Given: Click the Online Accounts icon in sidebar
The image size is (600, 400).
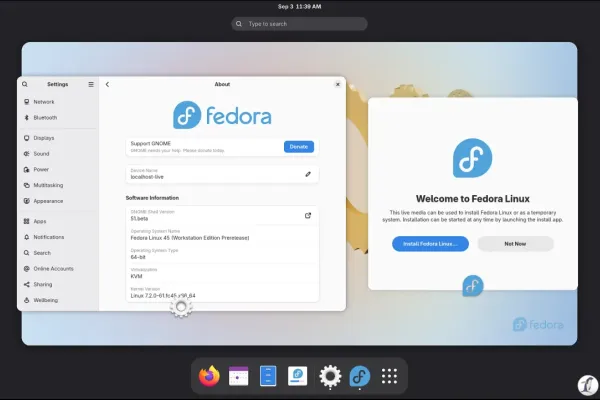Looking at the screenshot, I should pos(26,269).
